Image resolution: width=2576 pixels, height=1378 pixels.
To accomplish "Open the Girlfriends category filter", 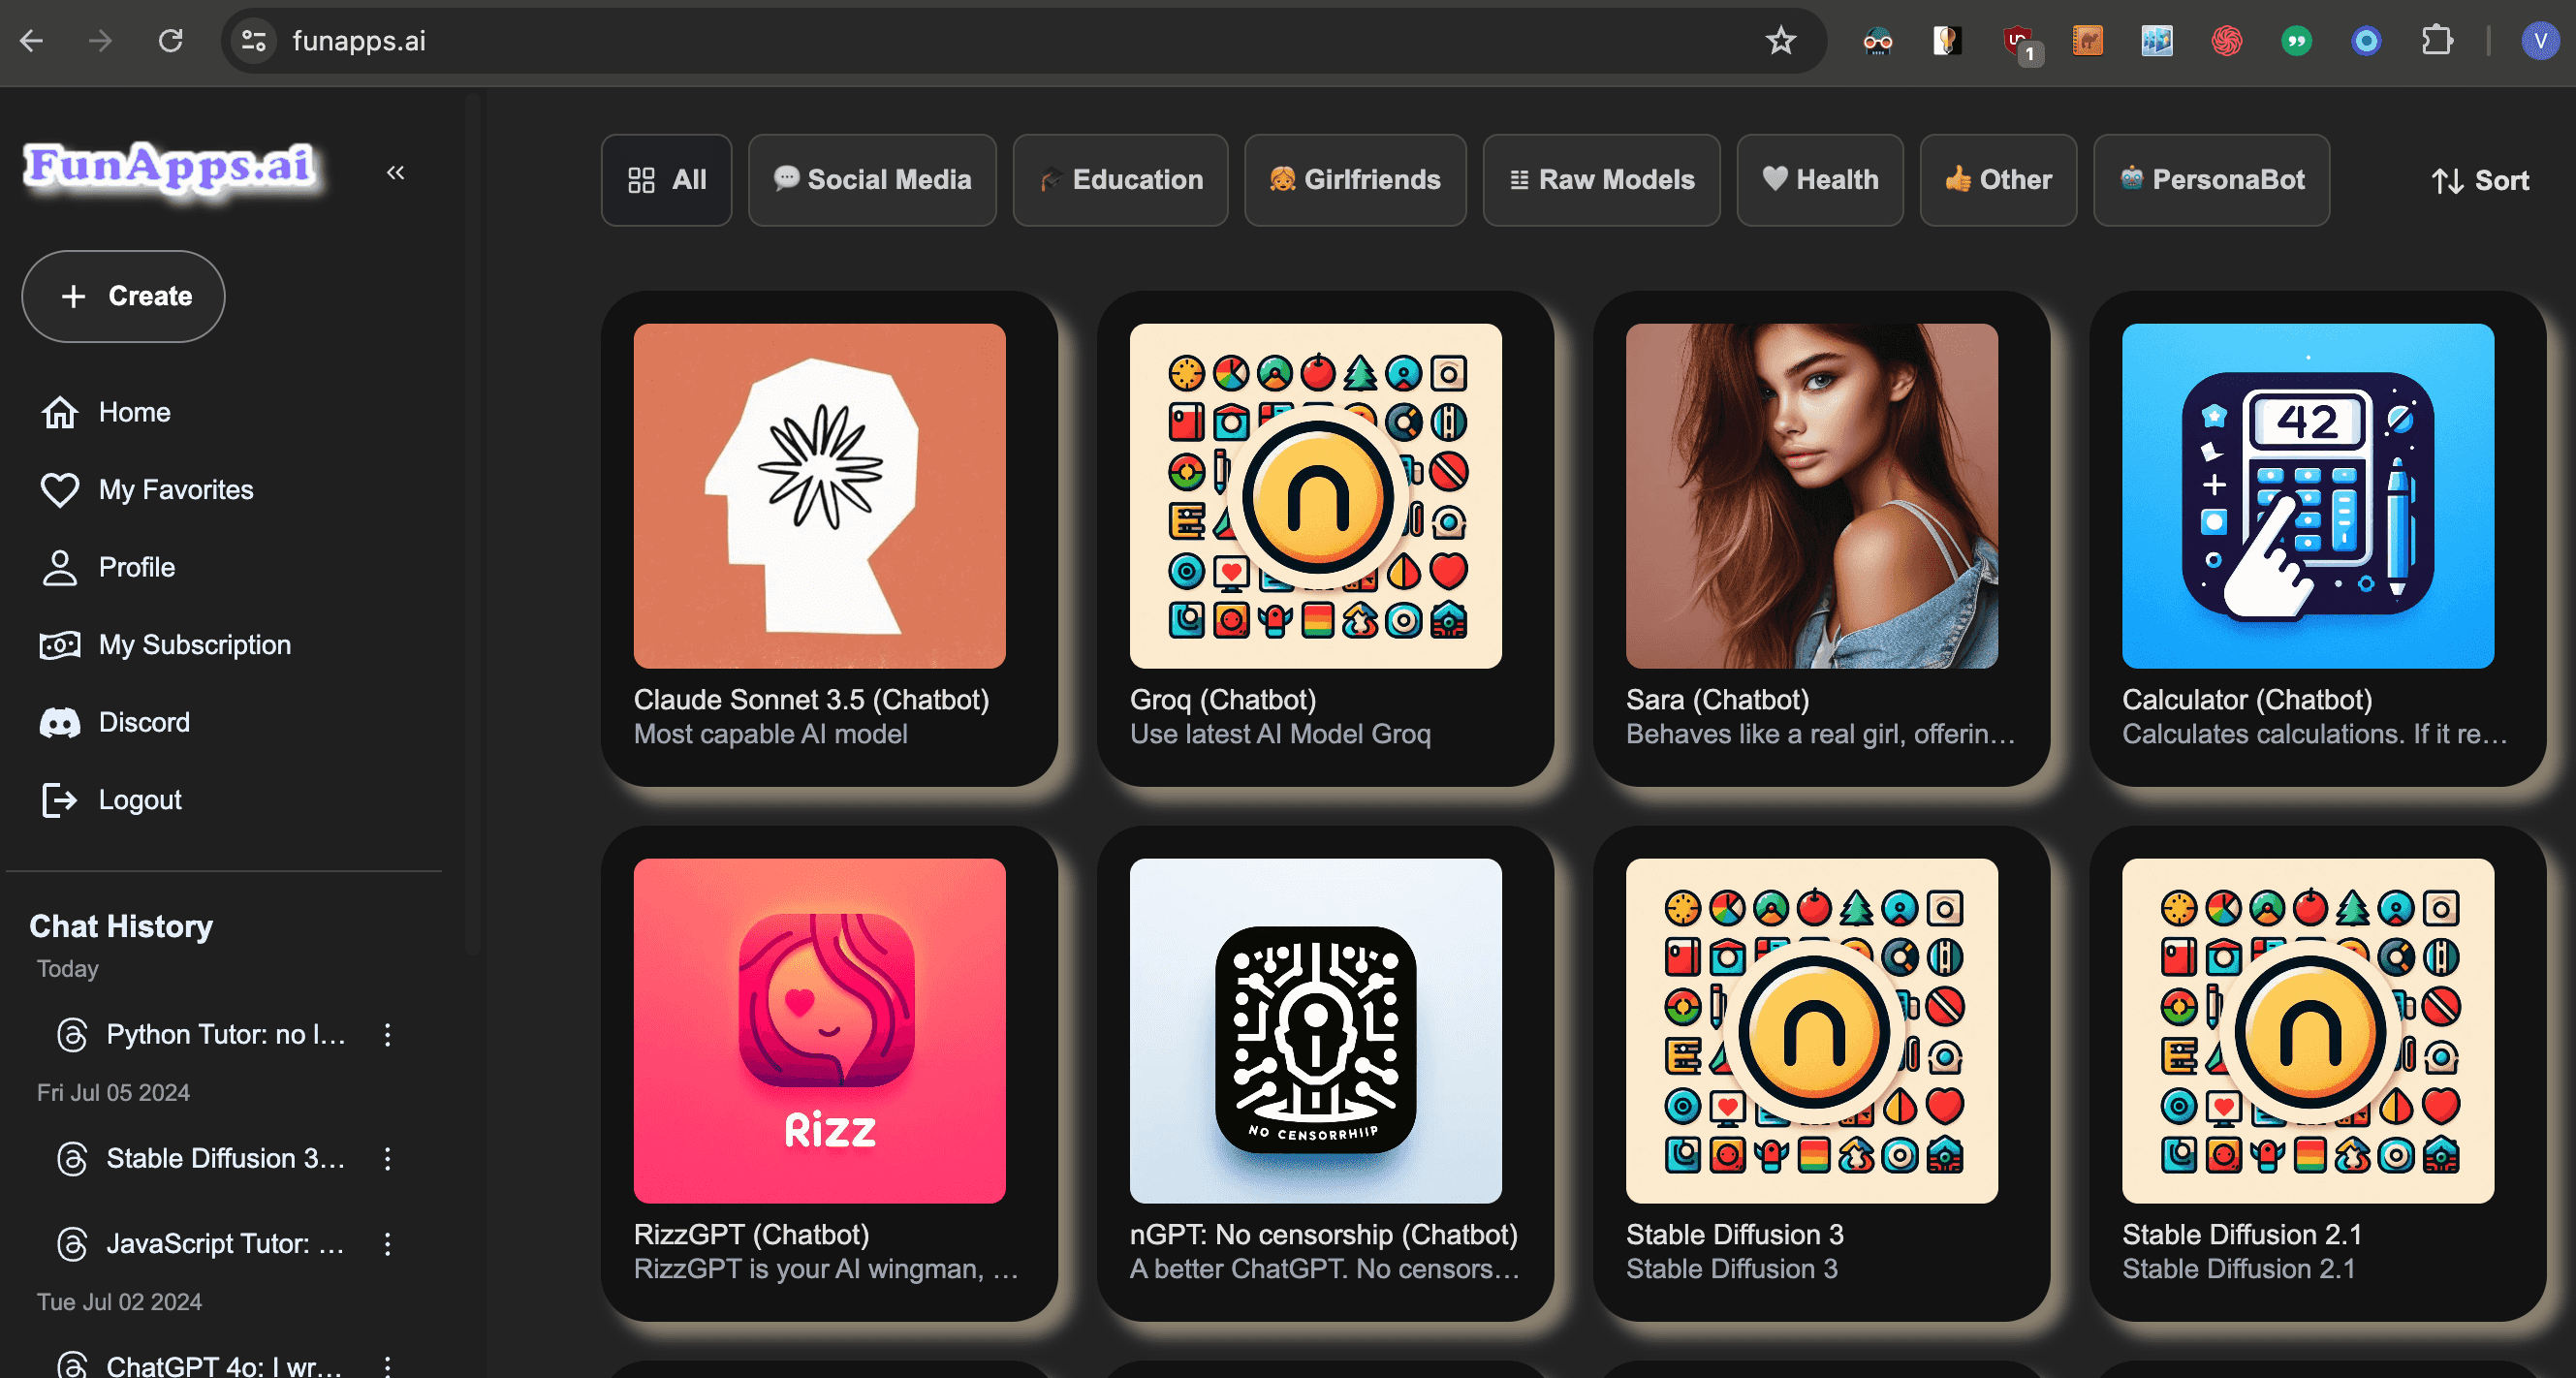I will tap(1355, 179).
